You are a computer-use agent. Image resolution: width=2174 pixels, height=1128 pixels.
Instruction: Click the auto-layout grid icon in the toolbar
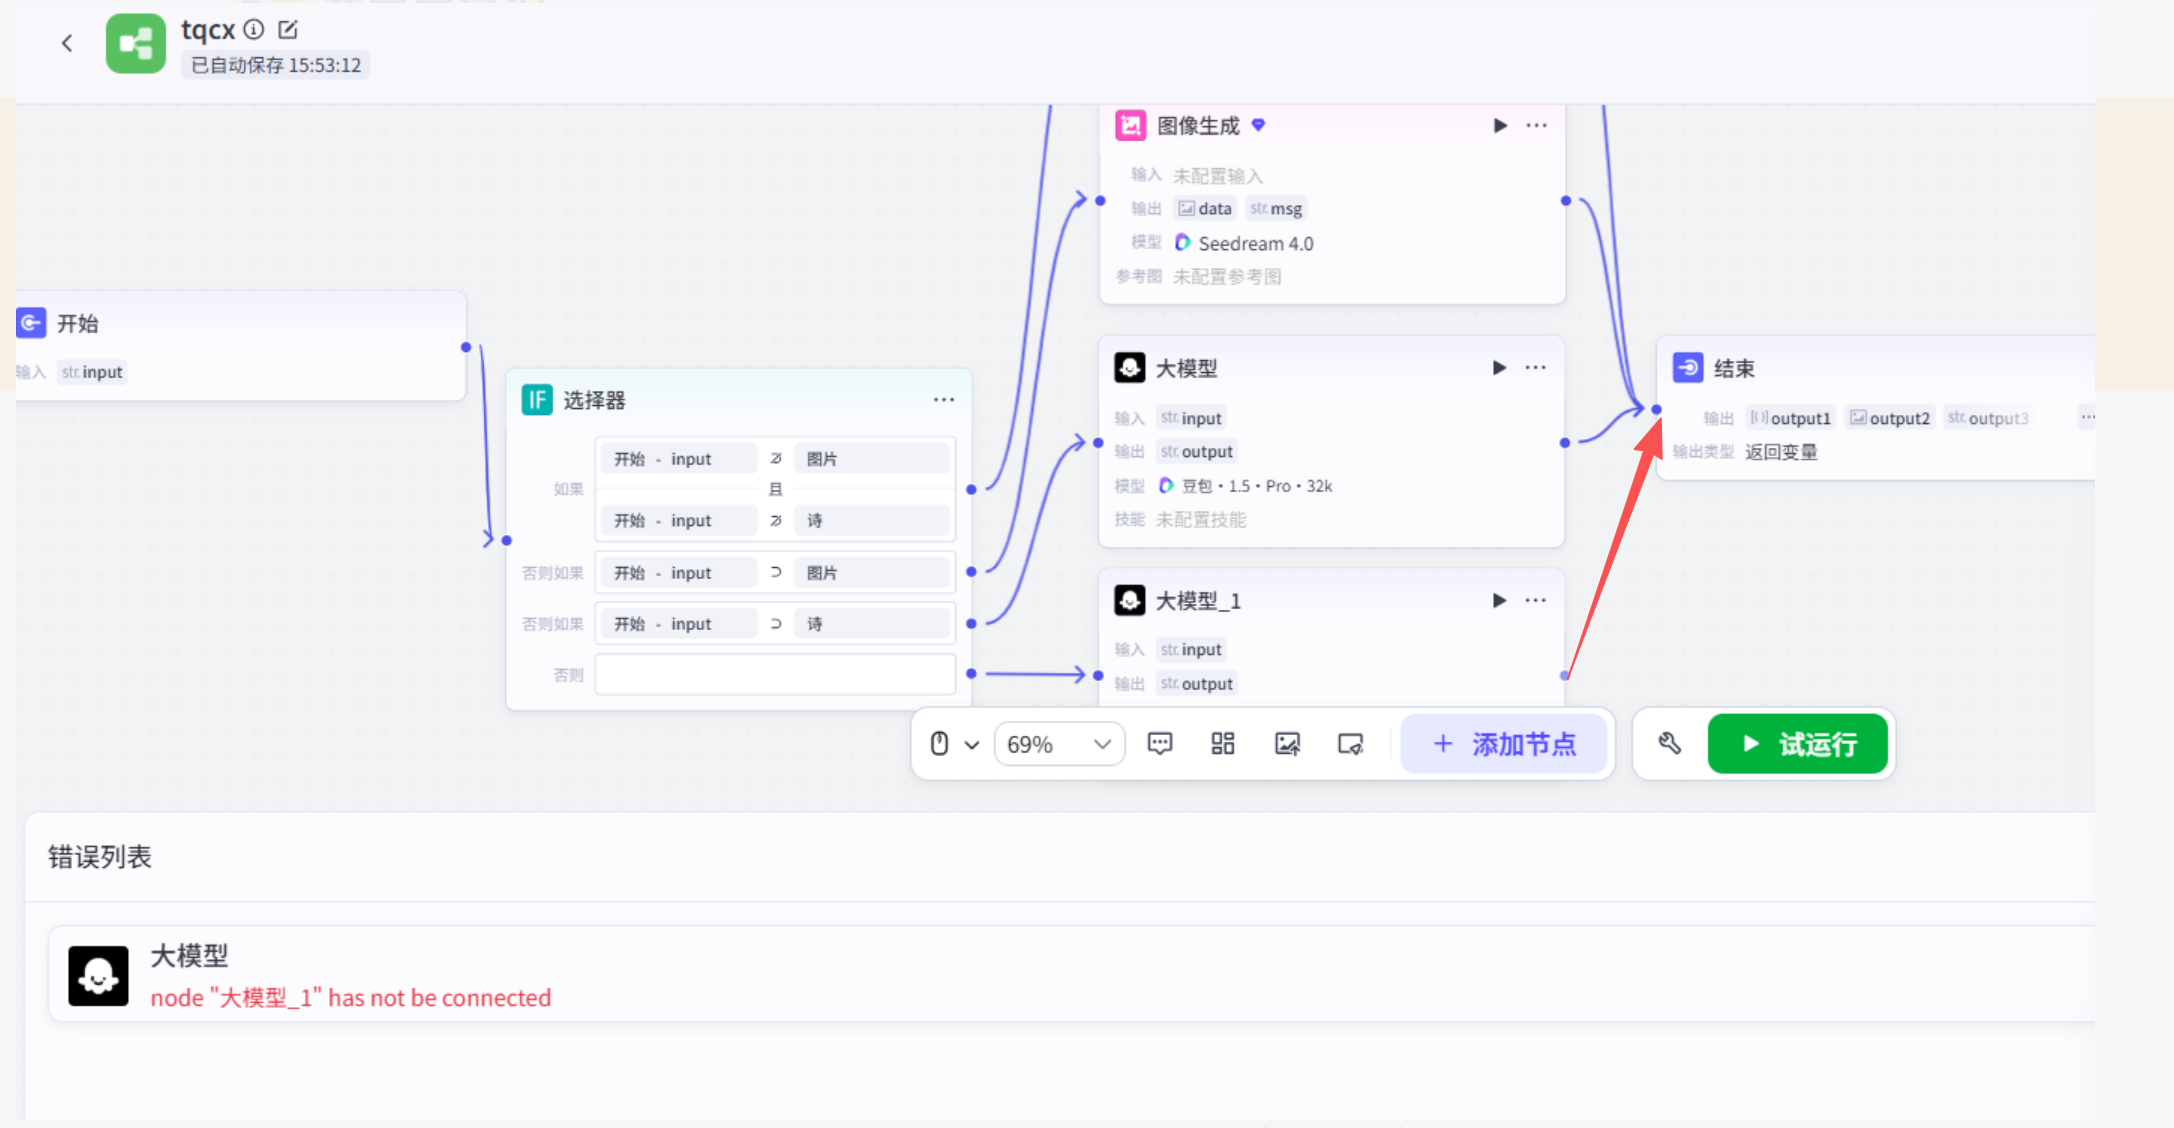(1223, 744)
